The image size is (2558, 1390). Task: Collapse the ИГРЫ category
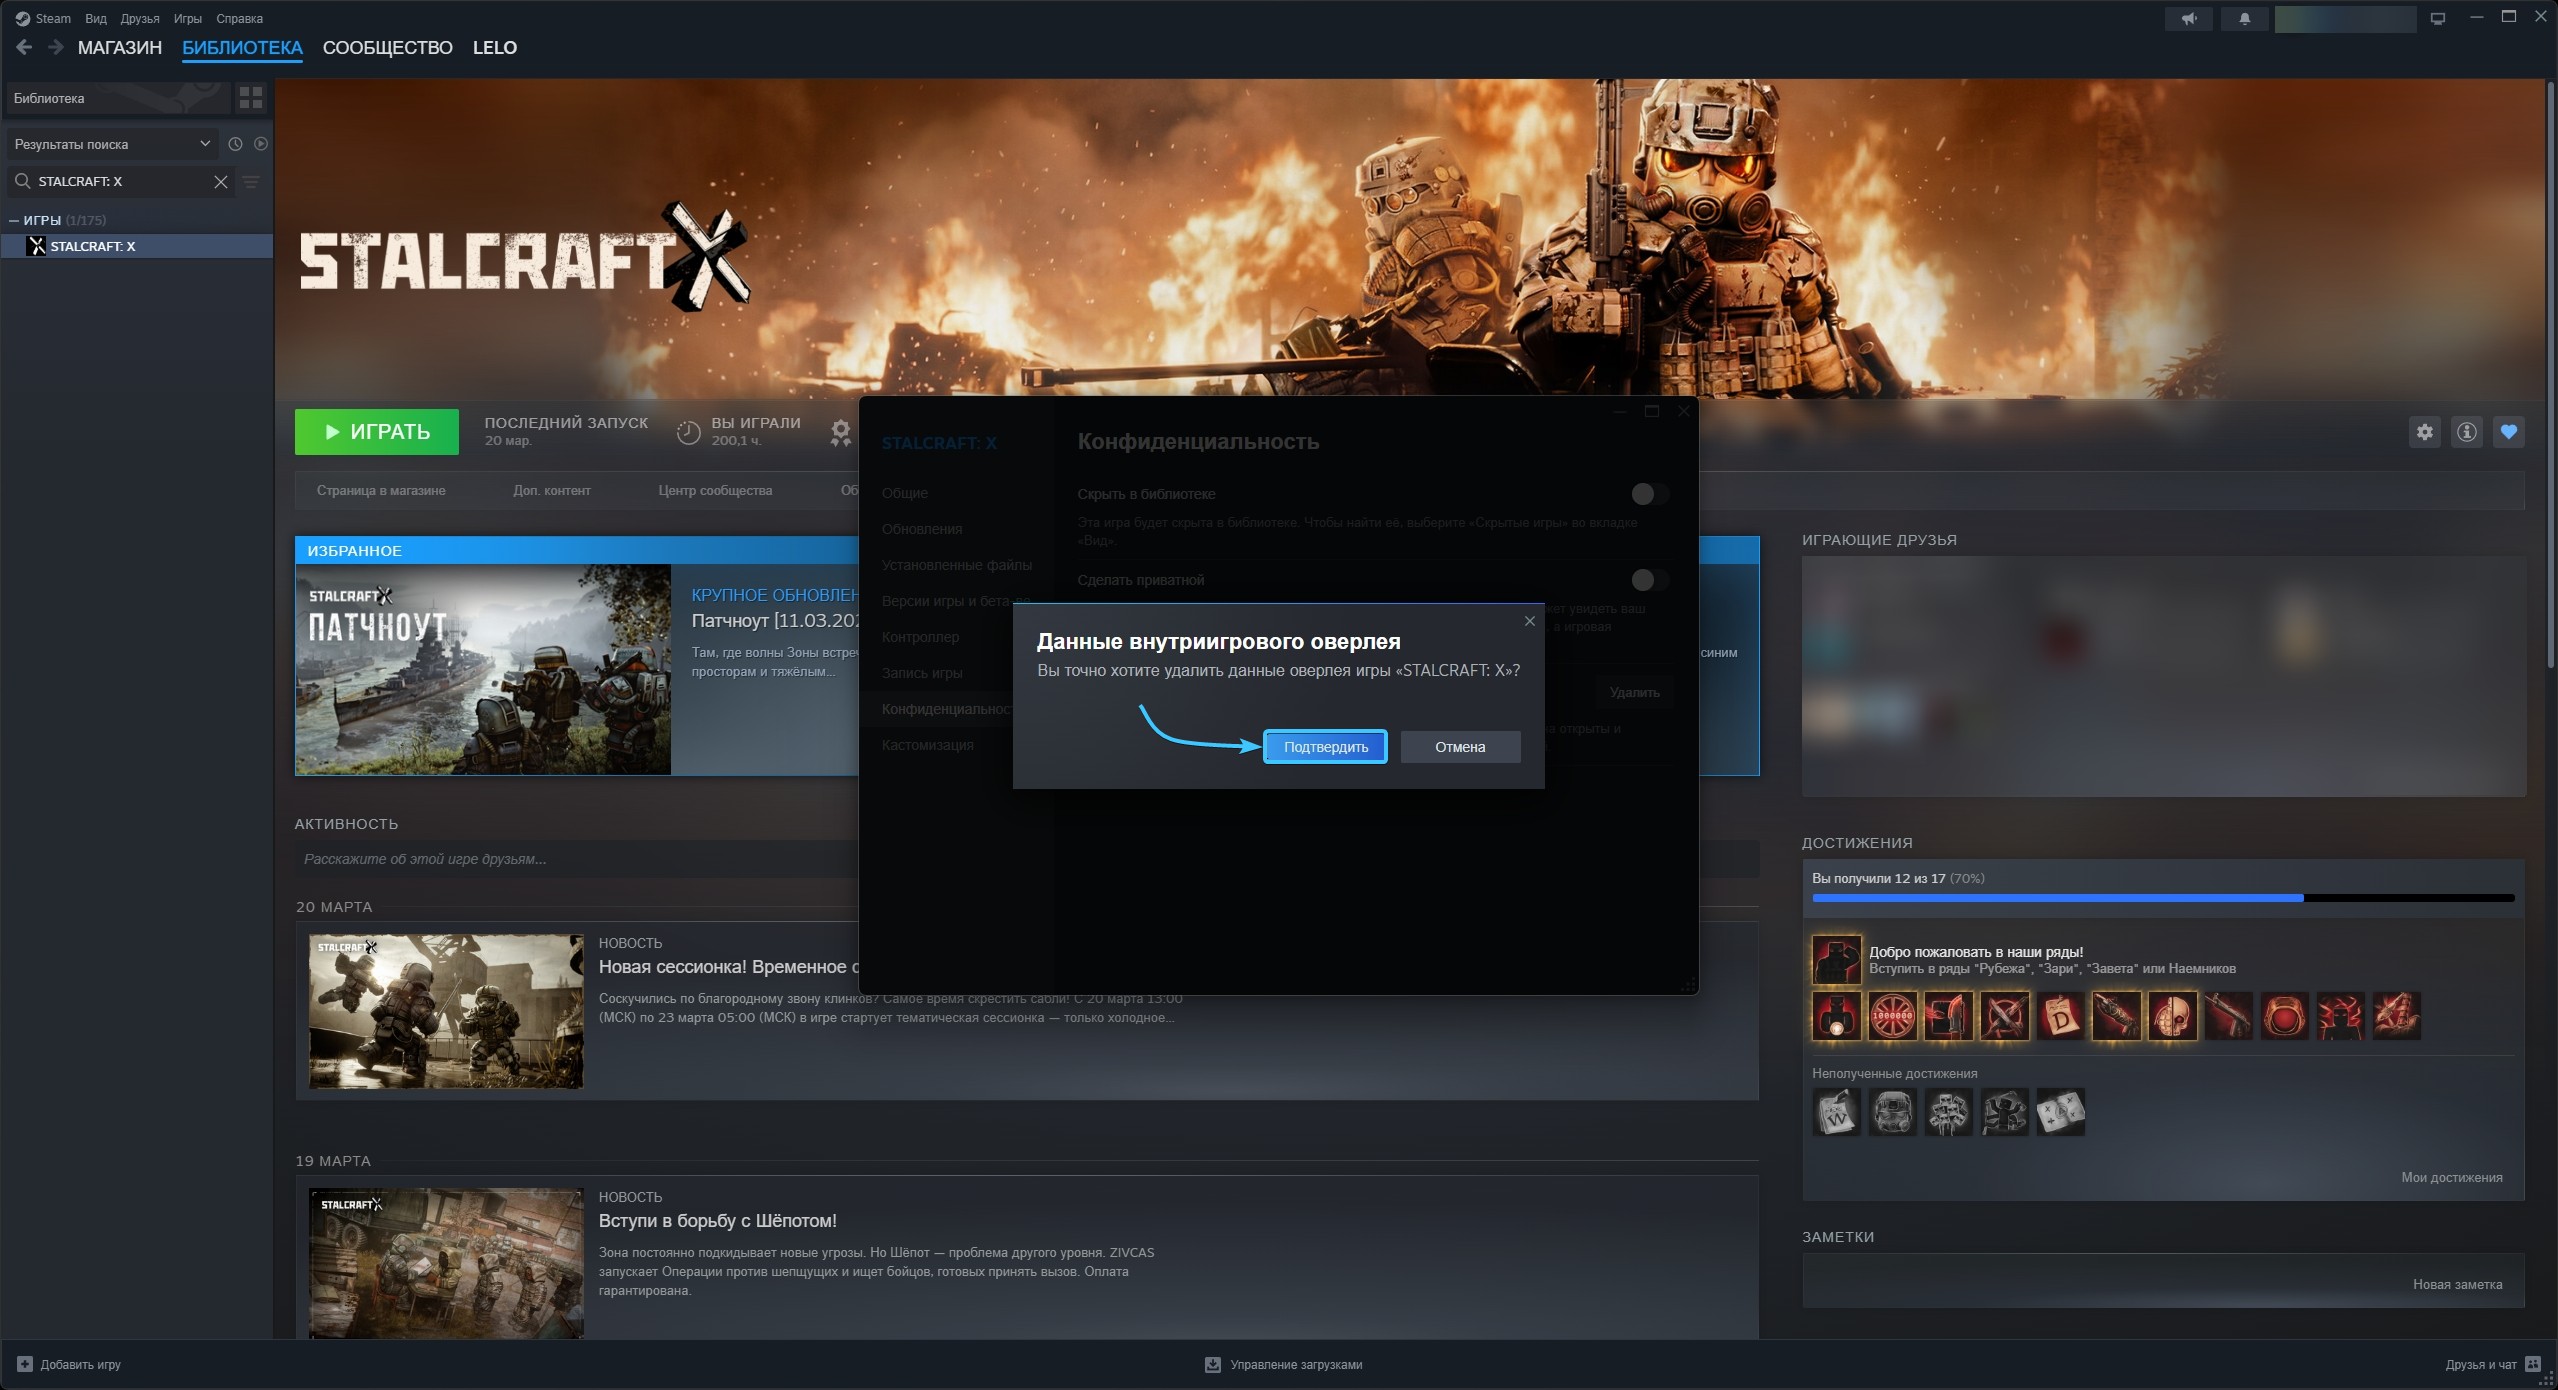click(14, 220)
